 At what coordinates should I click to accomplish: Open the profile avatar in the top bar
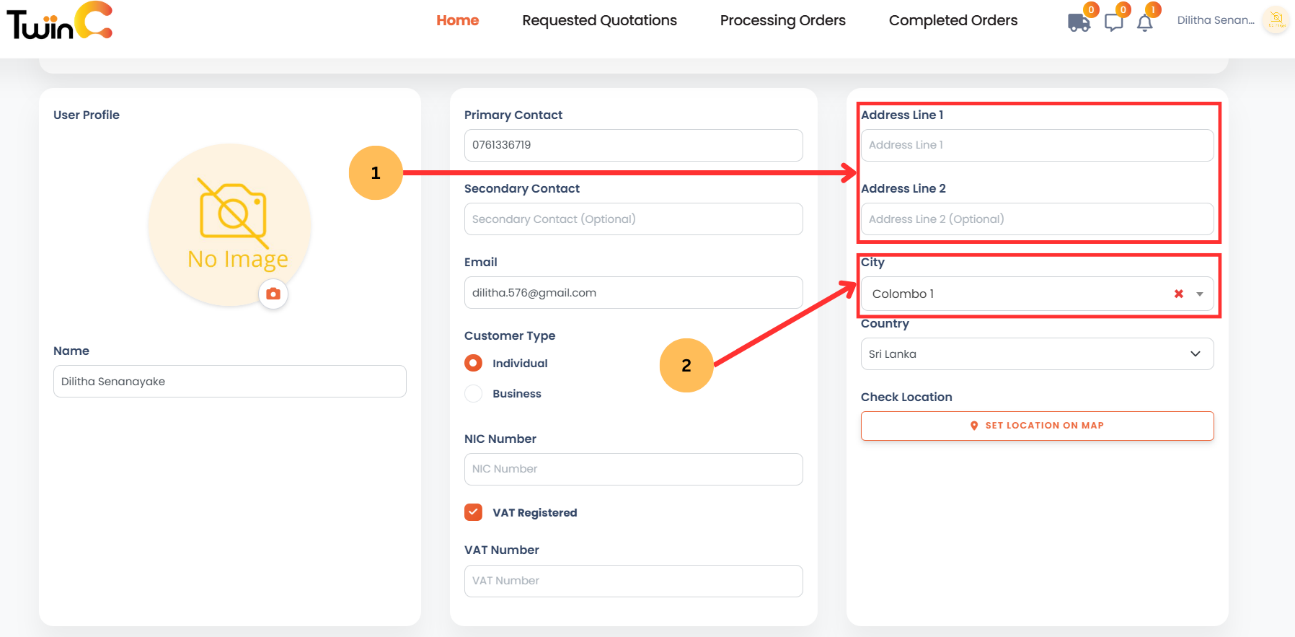tap(1276, 20)
